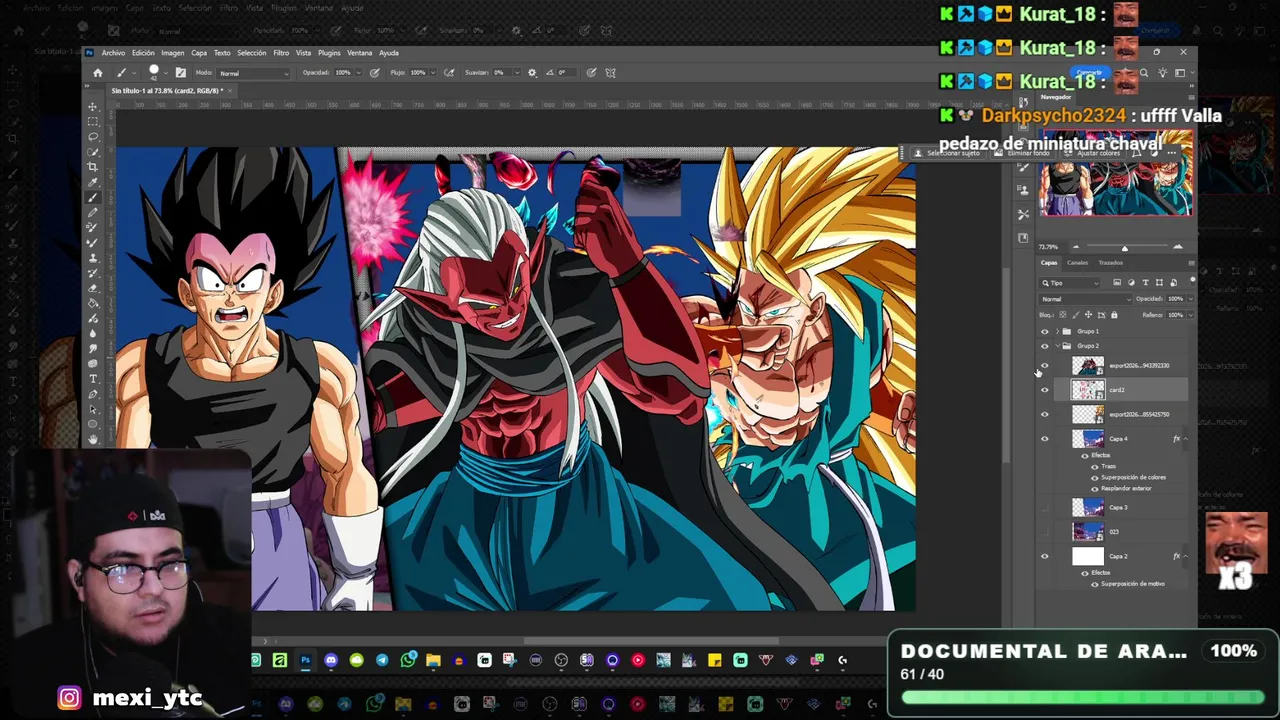
Task: Open the Archivo menu
Action: [x=113, y=53]
